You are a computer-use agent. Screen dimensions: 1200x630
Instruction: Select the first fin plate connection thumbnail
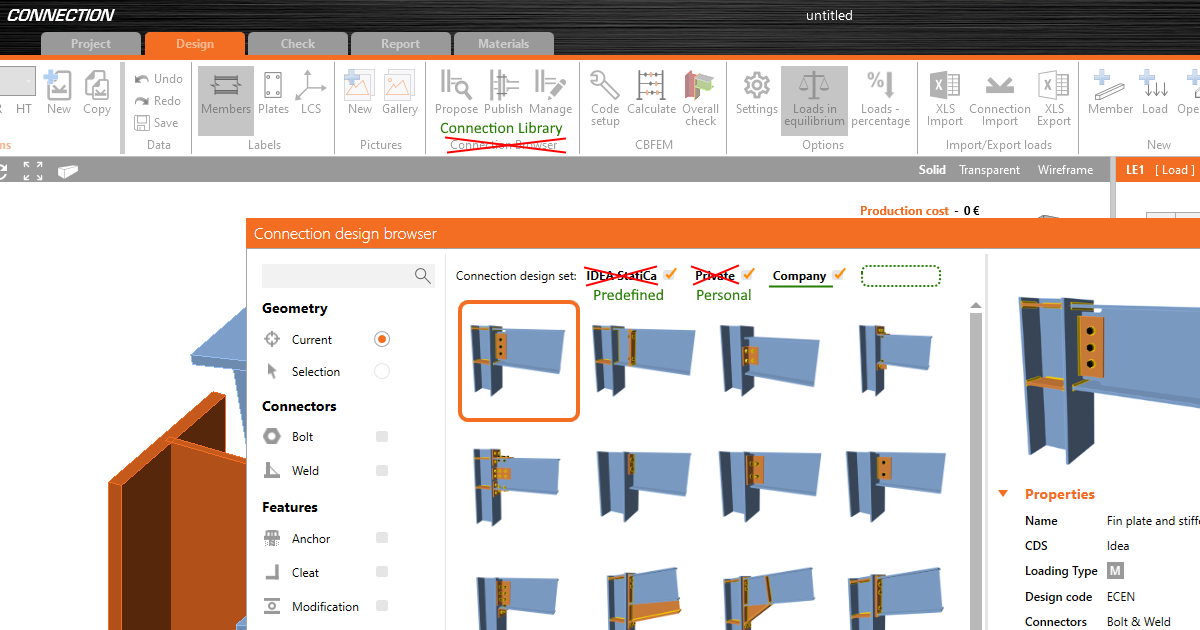coord(518,361)
